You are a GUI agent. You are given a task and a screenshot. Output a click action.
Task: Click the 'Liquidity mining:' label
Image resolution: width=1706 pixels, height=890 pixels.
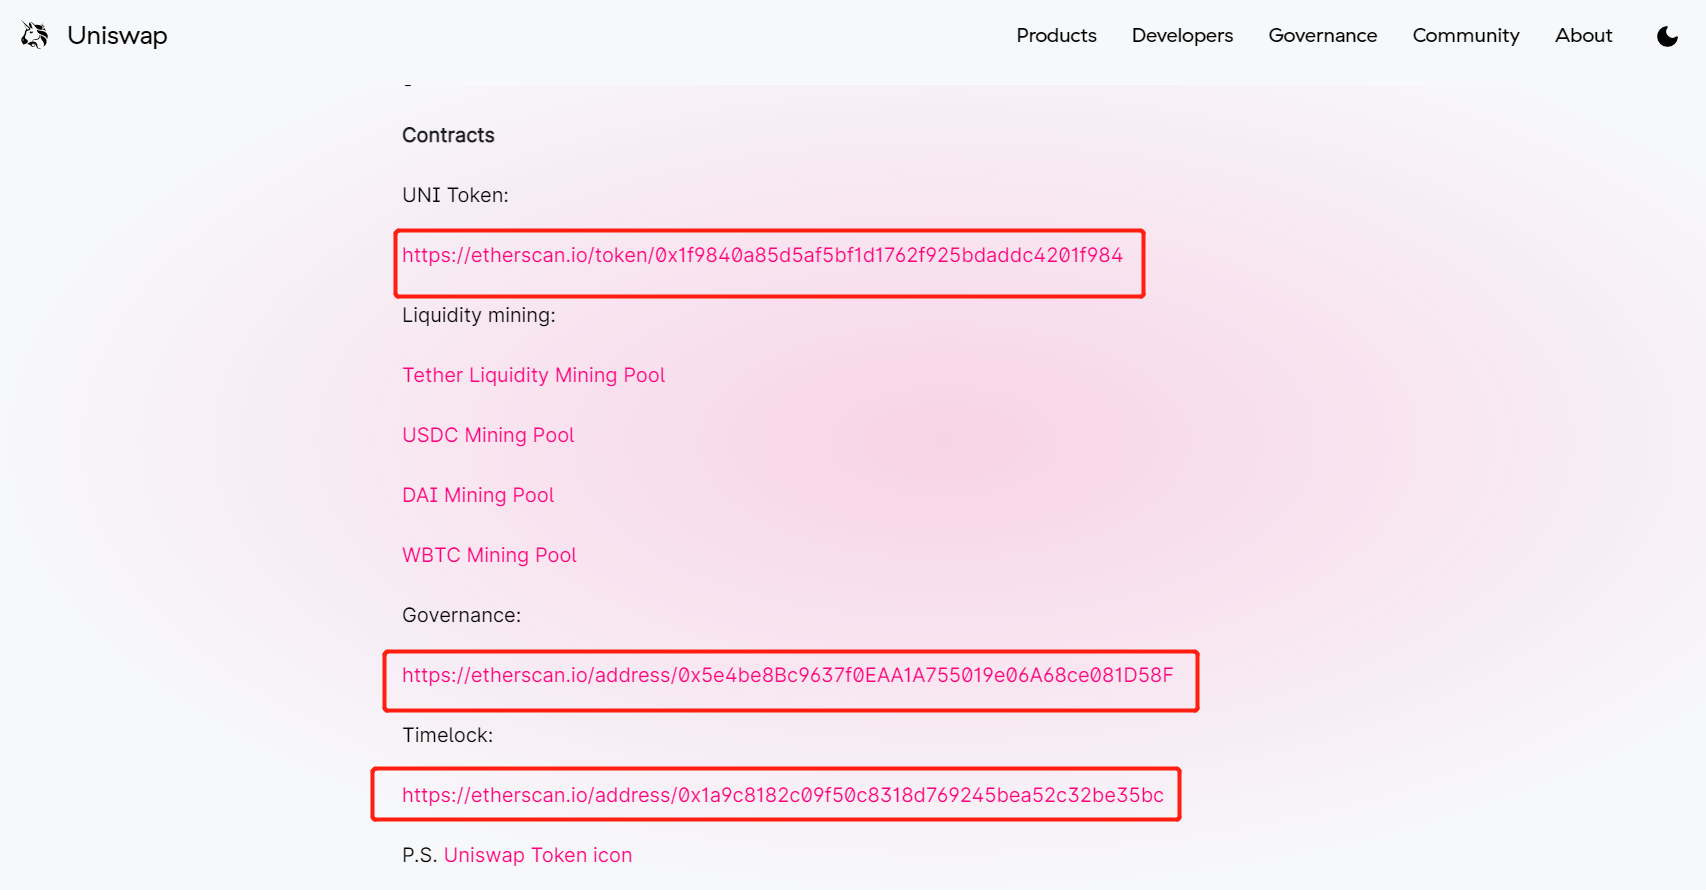[x=478, y=315]
